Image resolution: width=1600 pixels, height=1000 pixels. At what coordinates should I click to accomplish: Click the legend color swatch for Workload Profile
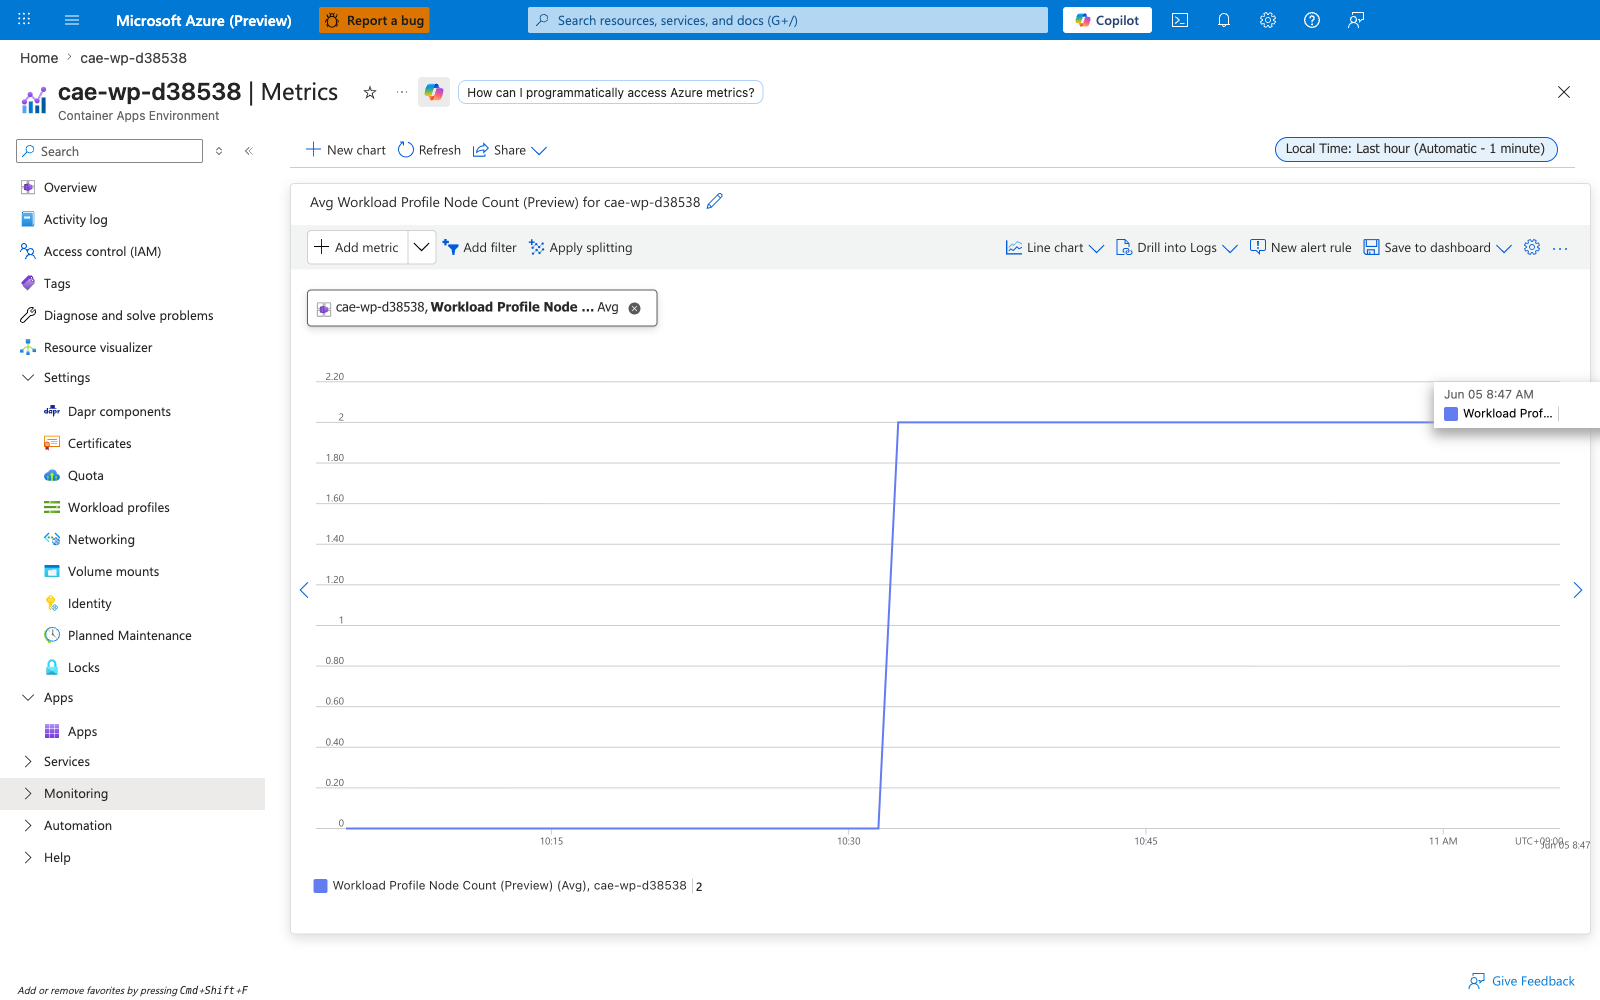tap(320, 886)
